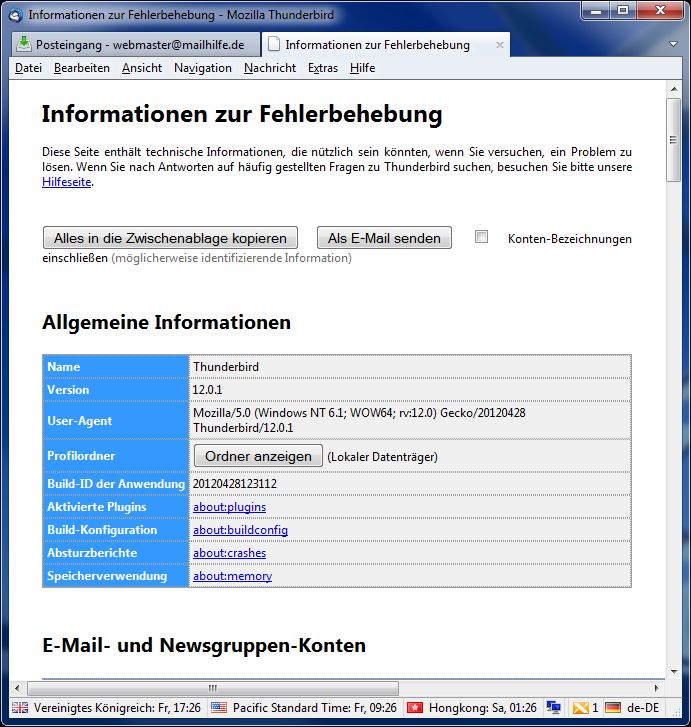Click the Hongkong: Sa, 01:26 entry
691x727 pixels.
coord(483,708)
